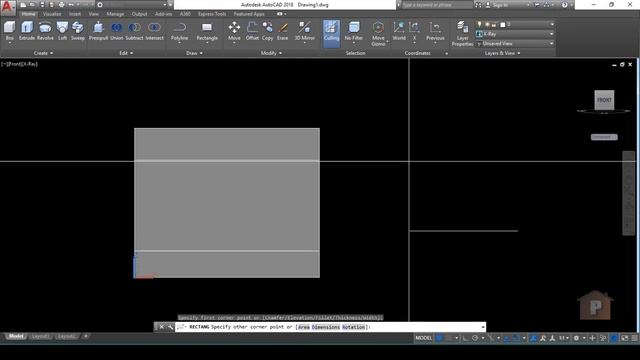Toggle polar tracking in the status bar
Screen dimensions: 640x360
point(475,338)
